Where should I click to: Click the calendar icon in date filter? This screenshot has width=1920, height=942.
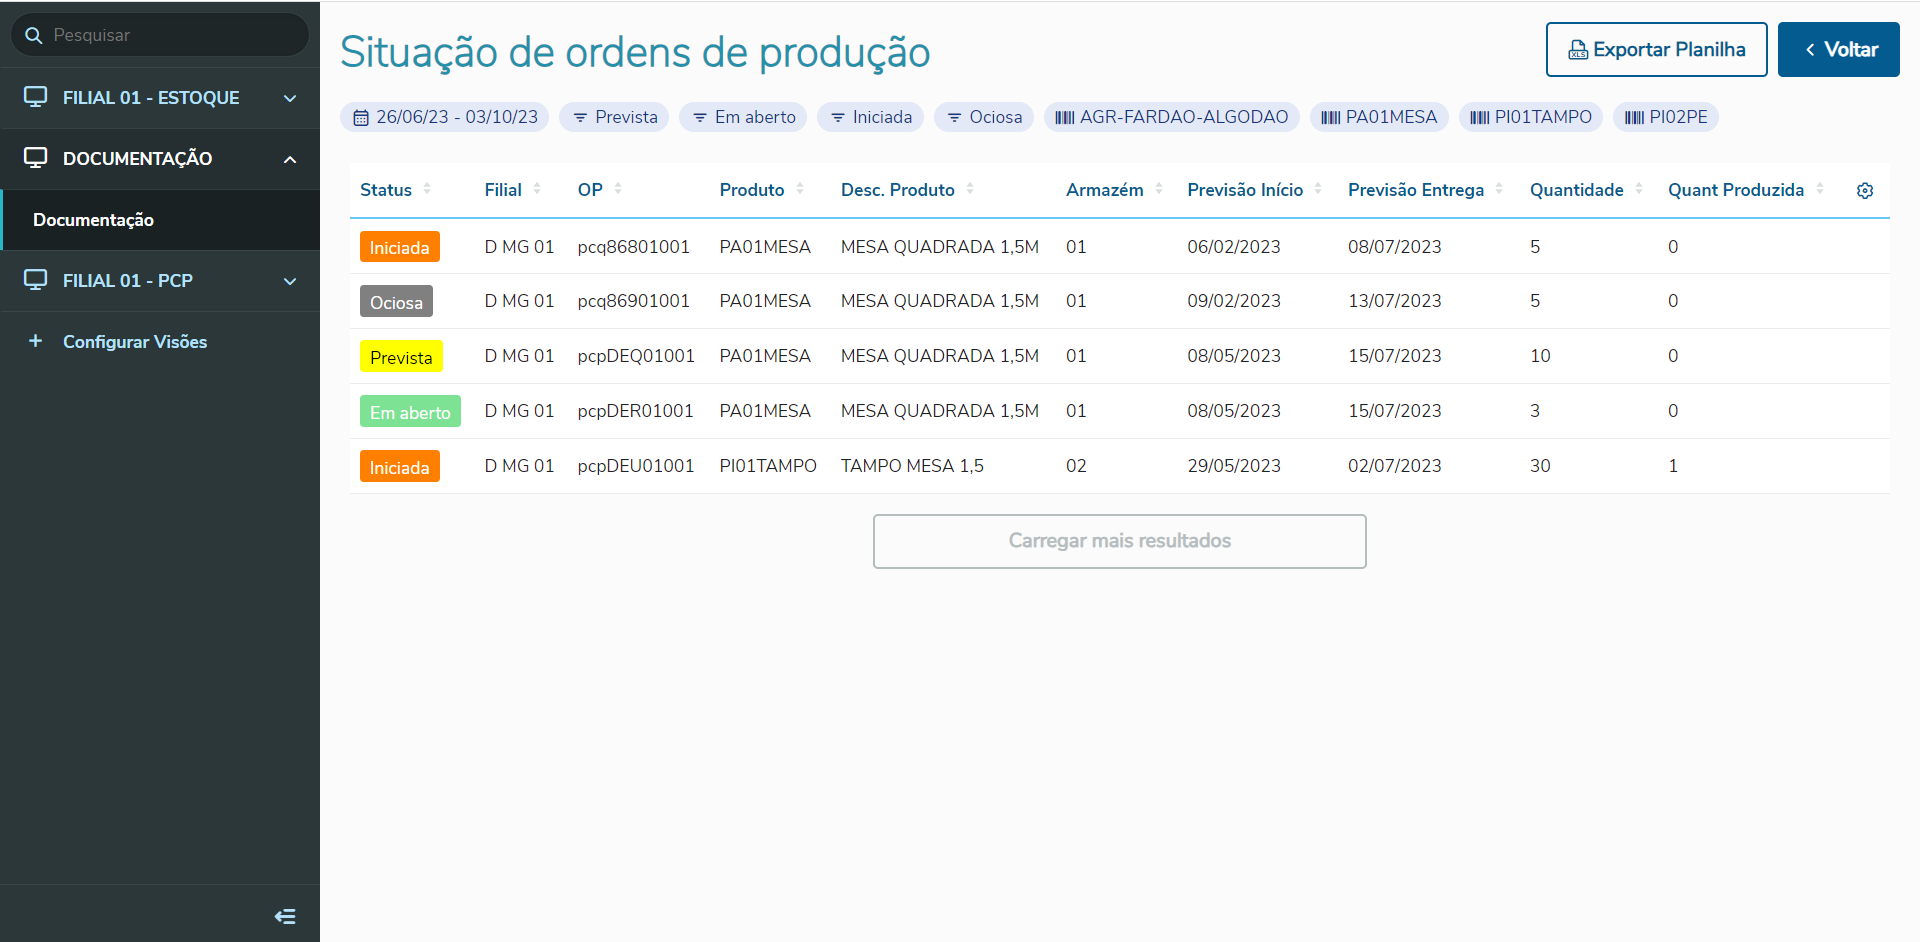361,118
